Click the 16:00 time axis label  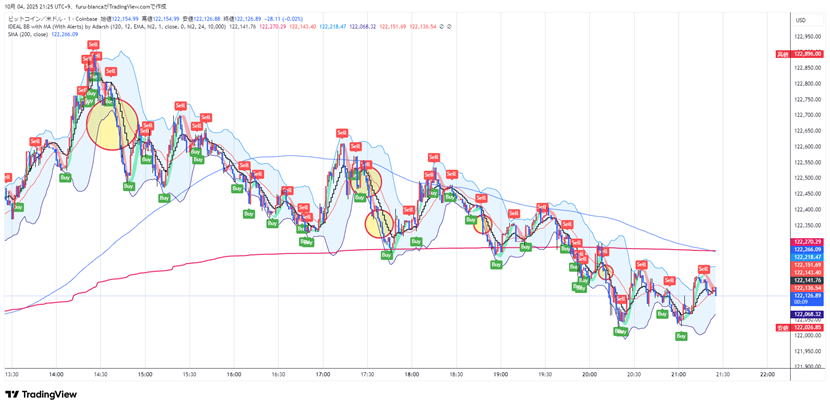pyautogui.click(x=233, y=374)
